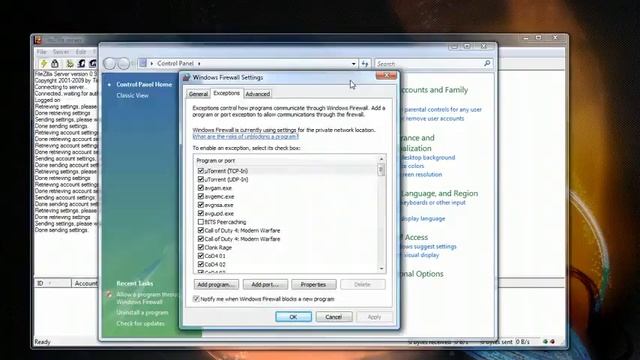
Task: Click the display language link
Action: point(423,219)
